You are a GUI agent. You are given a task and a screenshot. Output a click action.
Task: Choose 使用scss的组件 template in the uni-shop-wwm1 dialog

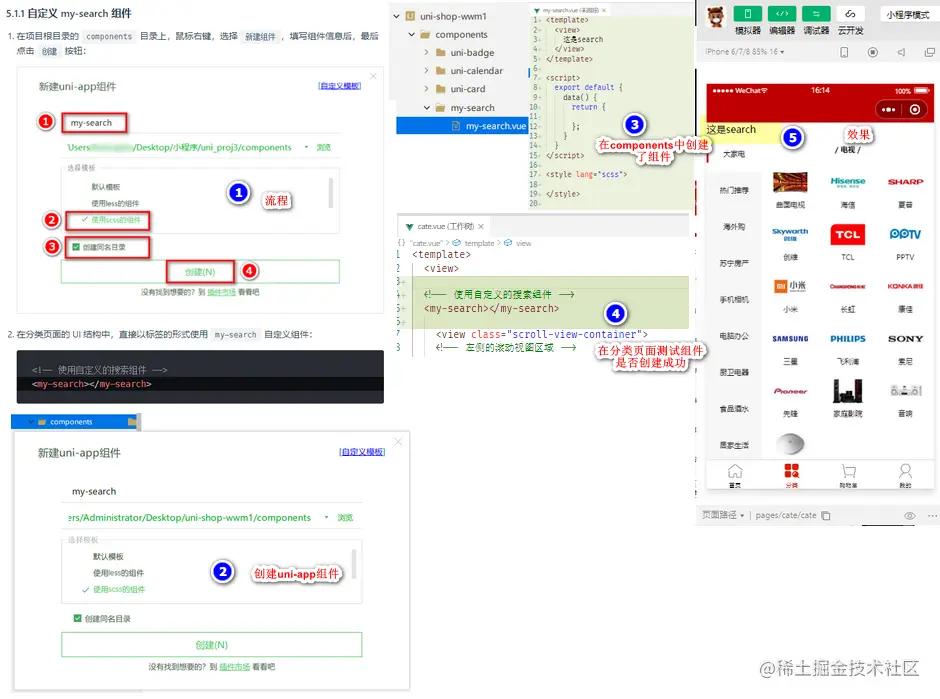[119, 590]
